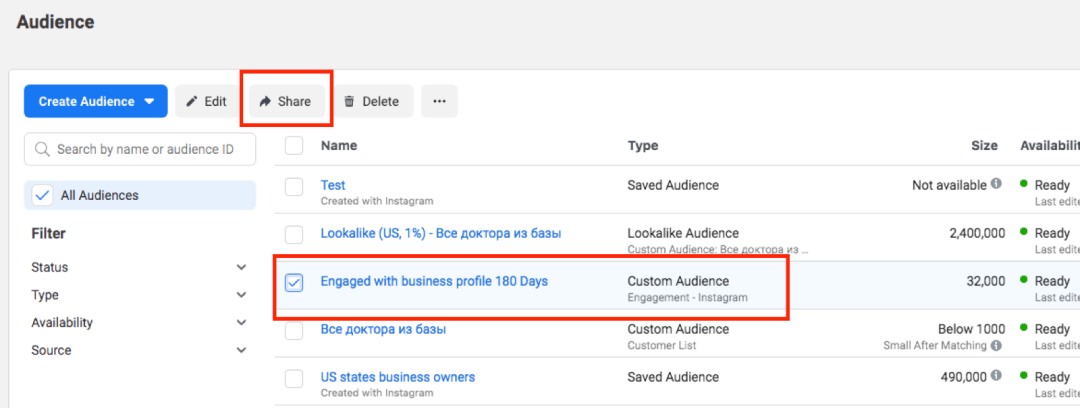Click the info icon beside 490,000 size

pyautogui.click(x=996, y=377)
